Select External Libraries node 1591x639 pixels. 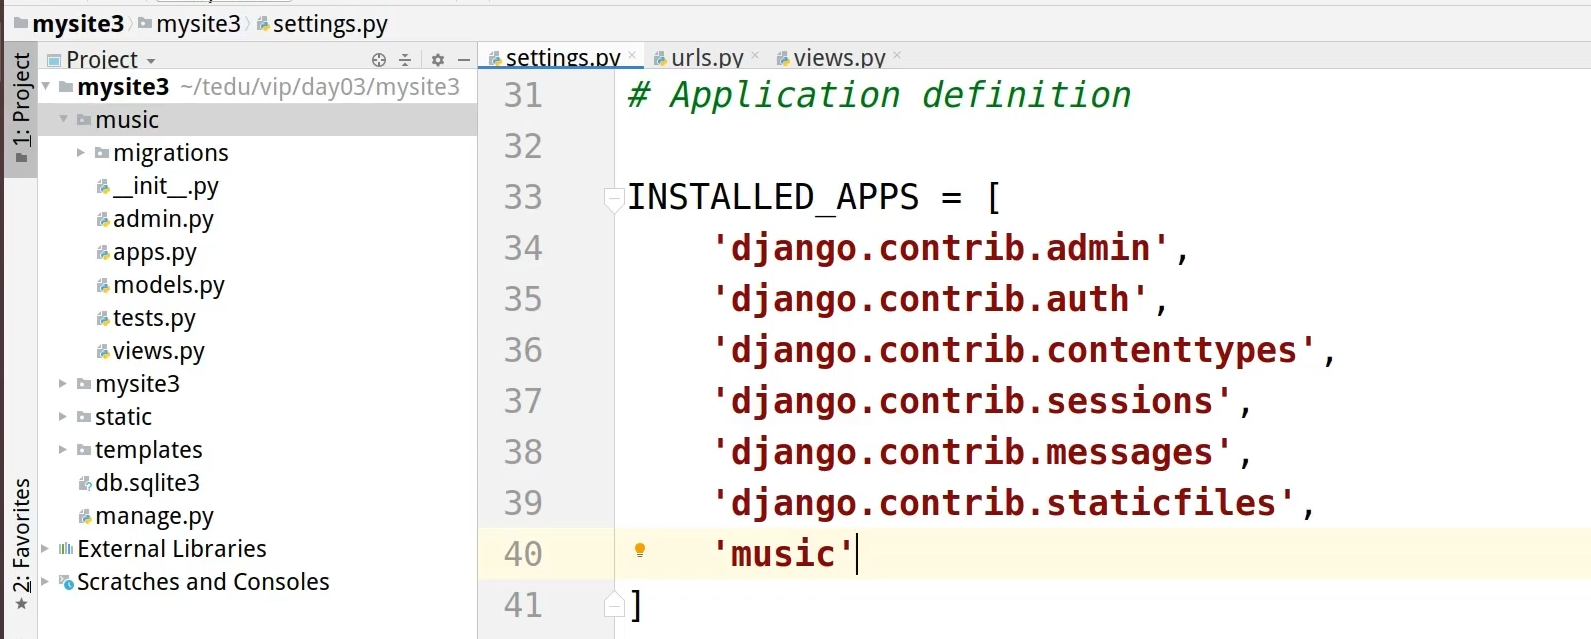[x=172, y=549]
